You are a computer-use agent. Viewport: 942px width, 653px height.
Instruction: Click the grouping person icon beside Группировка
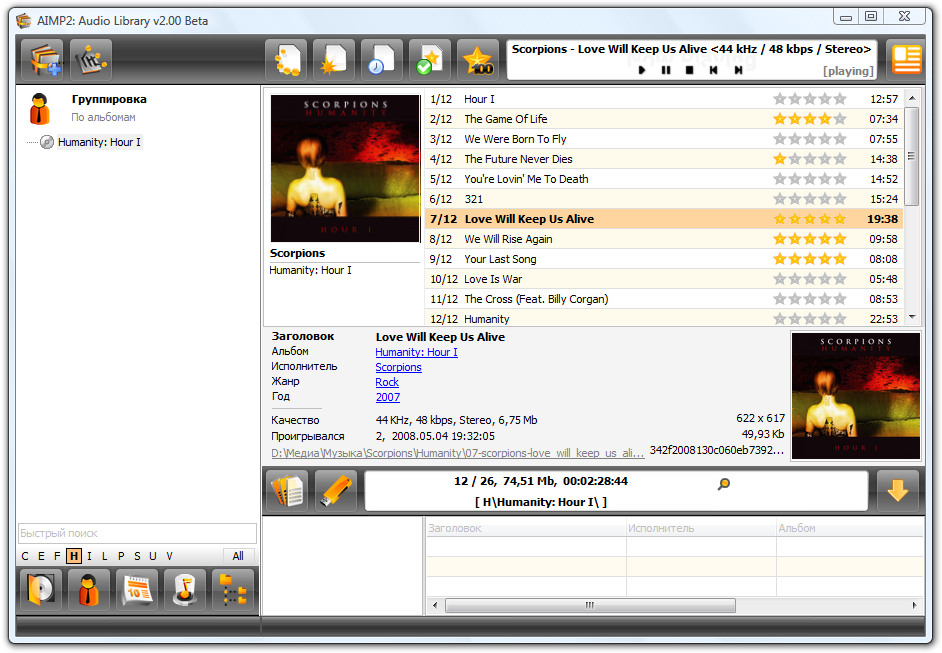click(x=40, y=108)
